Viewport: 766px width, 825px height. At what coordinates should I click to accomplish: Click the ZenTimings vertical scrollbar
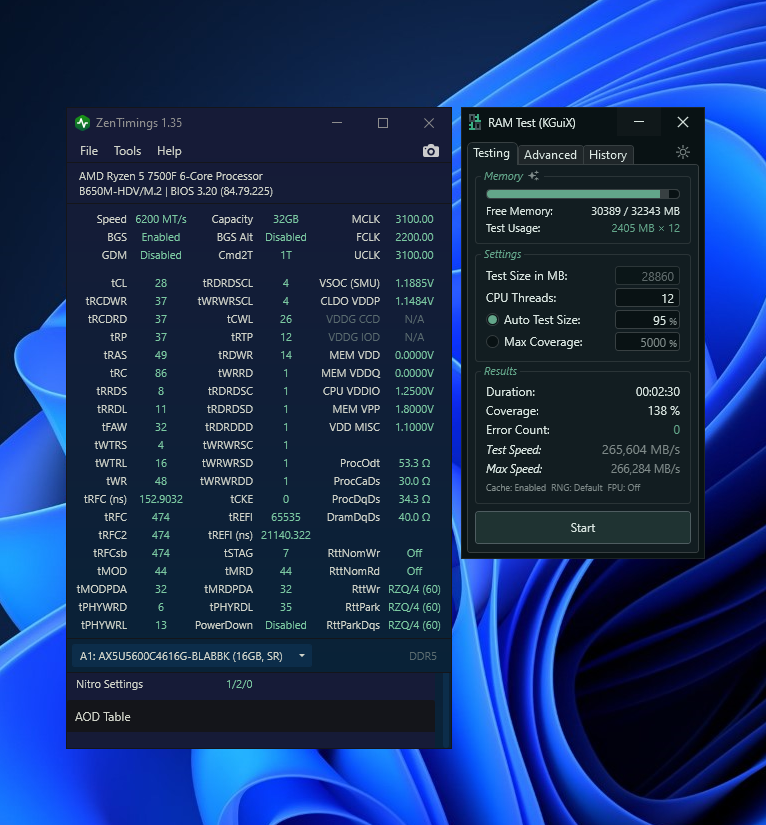point(446,709)
